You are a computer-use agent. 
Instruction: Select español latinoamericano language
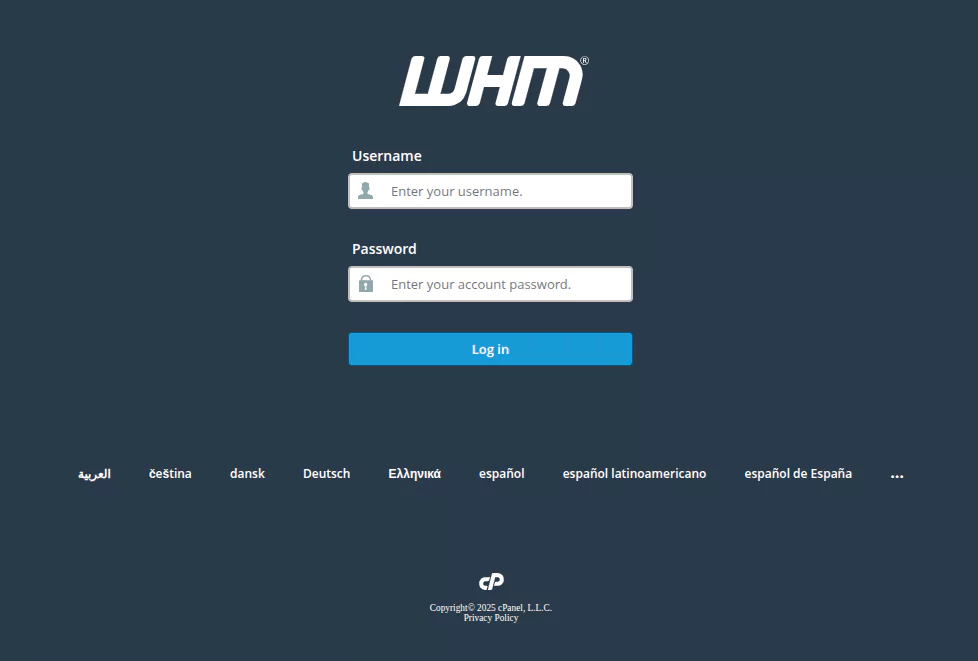point(634,473)
